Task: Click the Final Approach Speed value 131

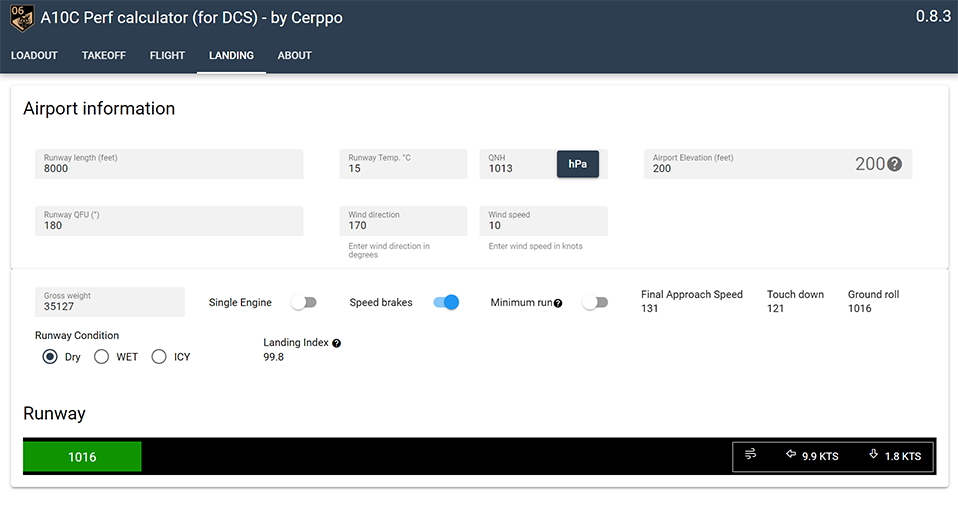Action: (649, 309)
